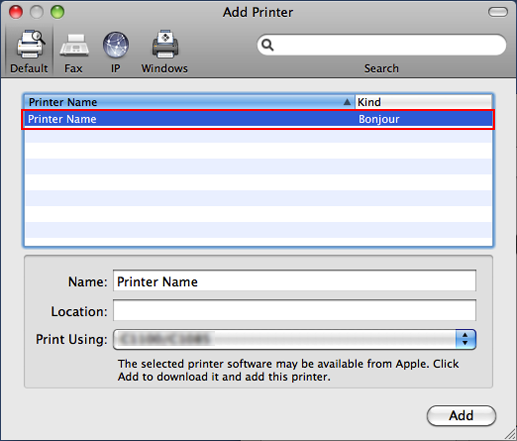
Task: Click the magnifying glass in Search field
Action: pyautogui.click(x=267, y=45)
